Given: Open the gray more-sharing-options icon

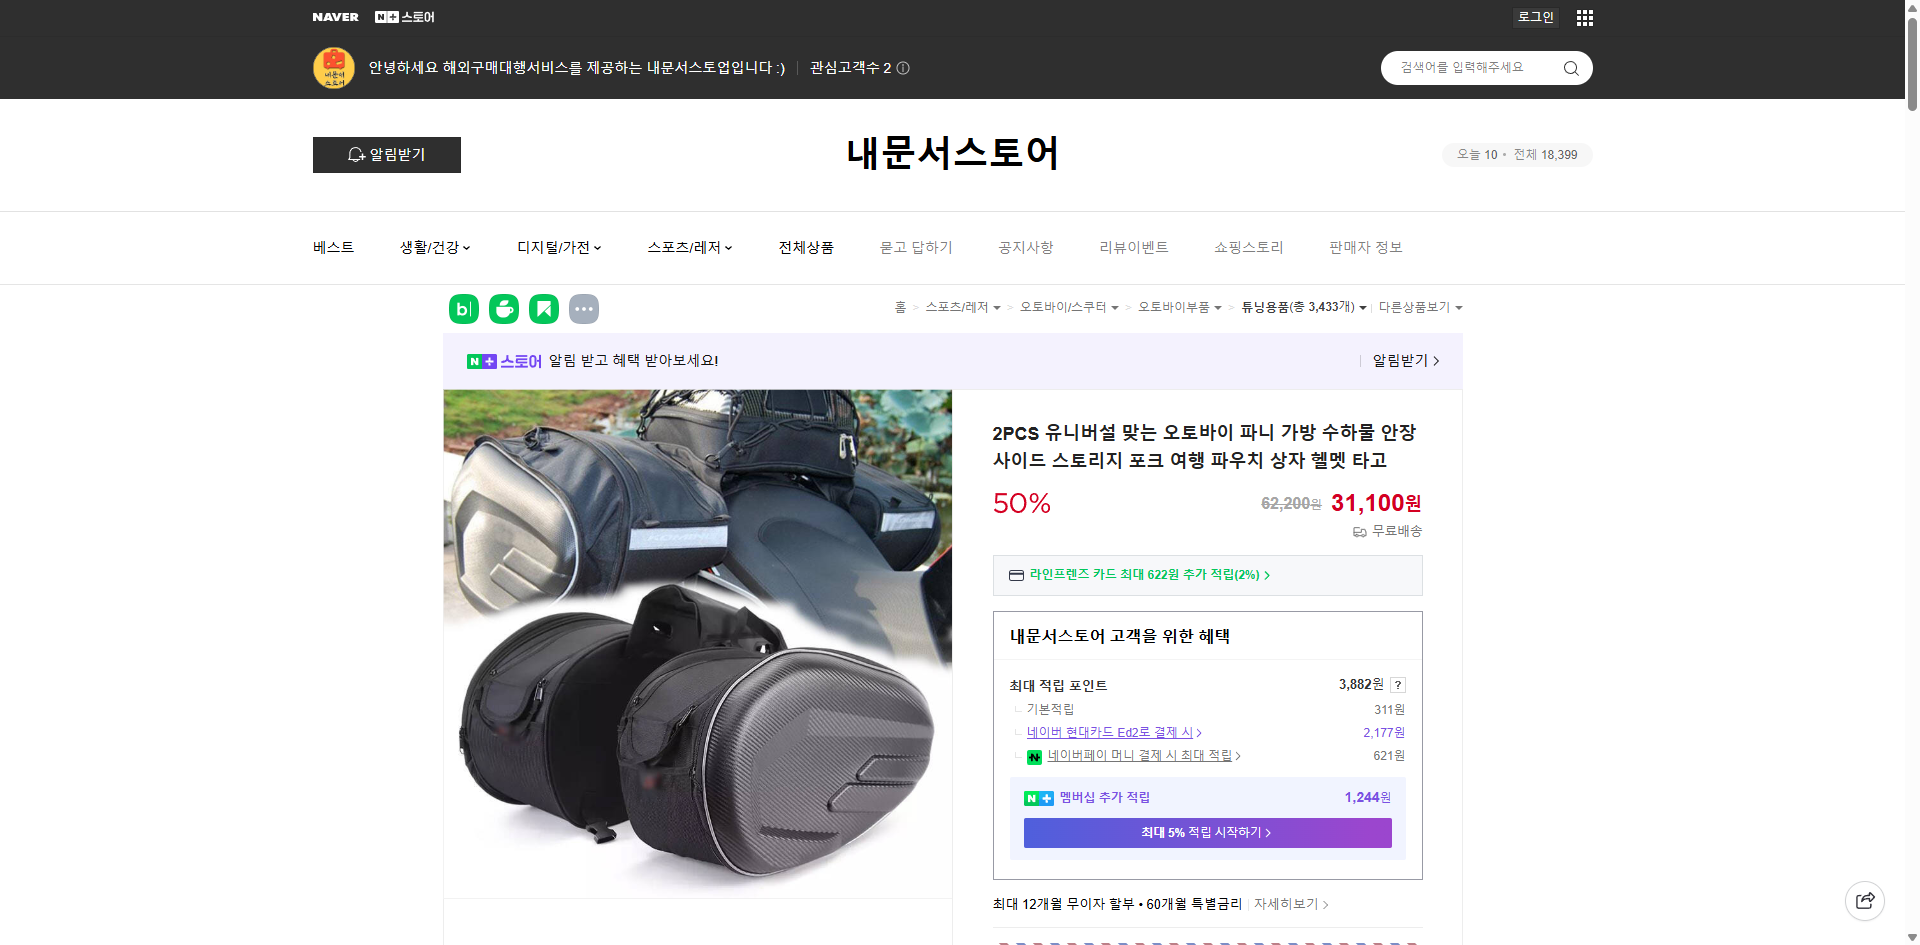Looking at the screenshot, I should coord(584,308).
